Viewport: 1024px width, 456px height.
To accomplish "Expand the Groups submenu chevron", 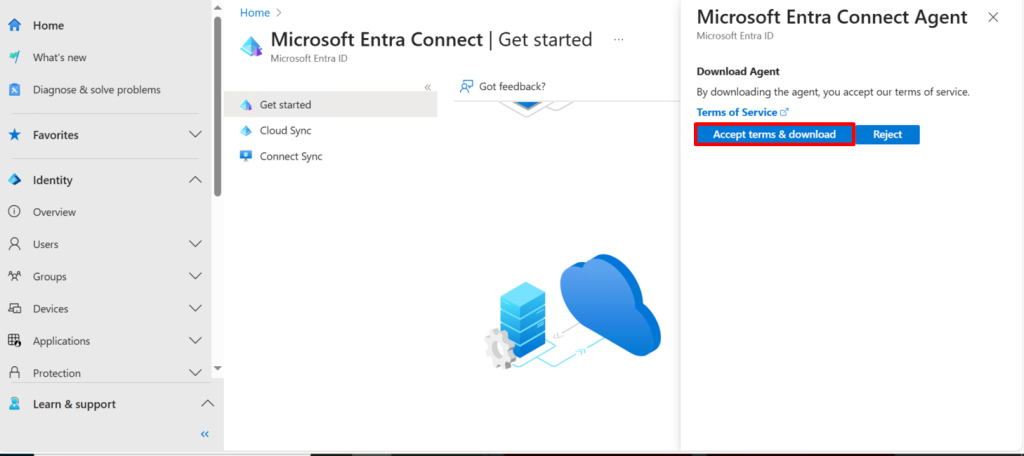I will pos(195,276).
